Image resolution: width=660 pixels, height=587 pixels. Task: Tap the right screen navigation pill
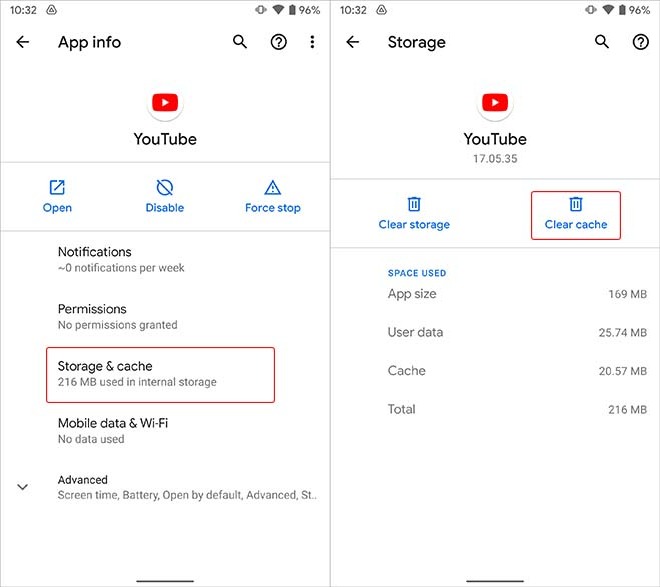coord(495,581)
